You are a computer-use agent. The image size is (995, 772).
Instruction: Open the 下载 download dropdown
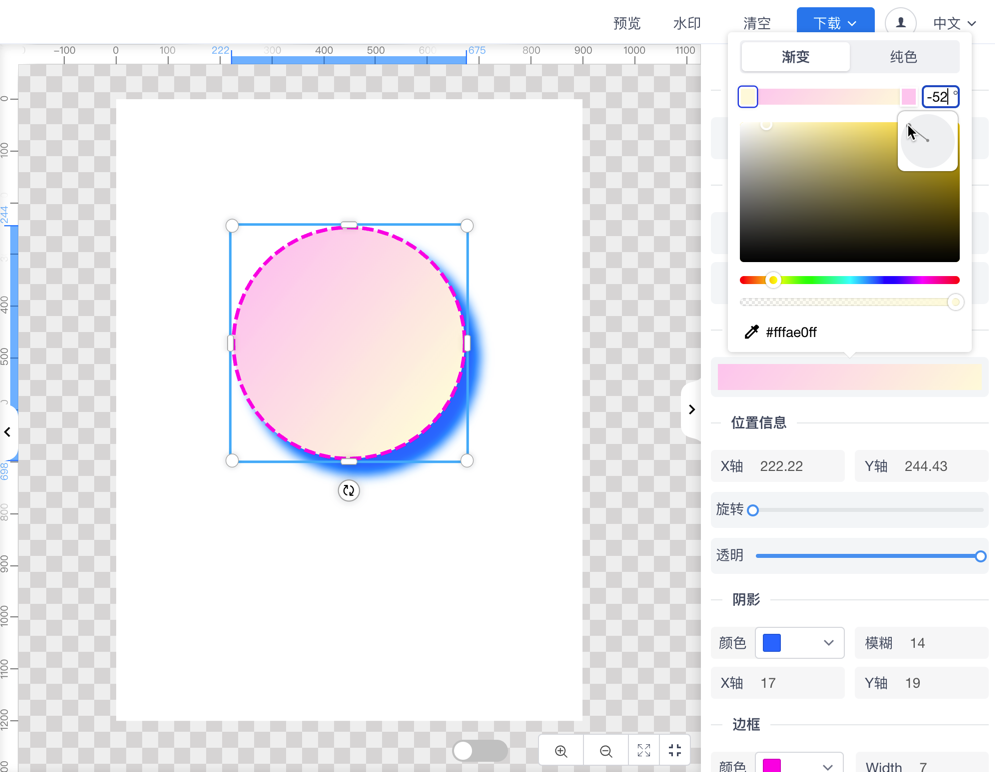[x=835, y=23]
